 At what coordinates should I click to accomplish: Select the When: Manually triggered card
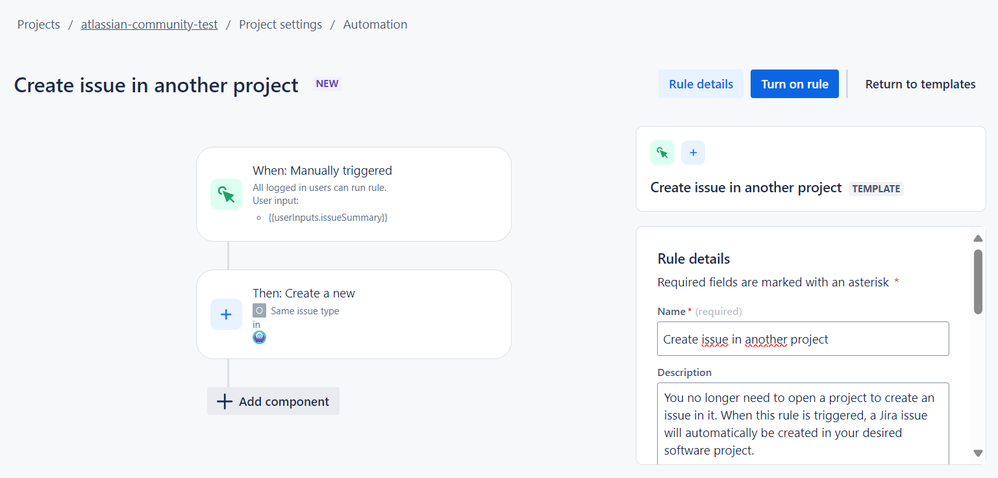tap(354, 194)
